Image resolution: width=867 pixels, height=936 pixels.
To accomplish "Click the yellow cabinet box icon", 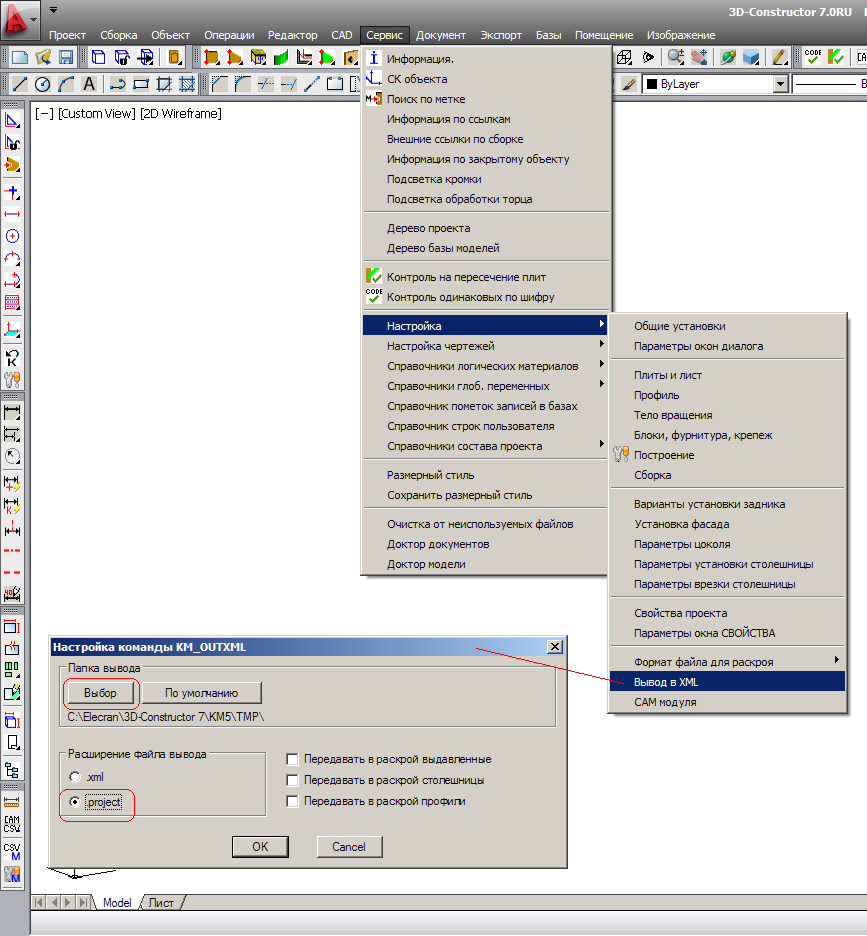I will point(258,57).
